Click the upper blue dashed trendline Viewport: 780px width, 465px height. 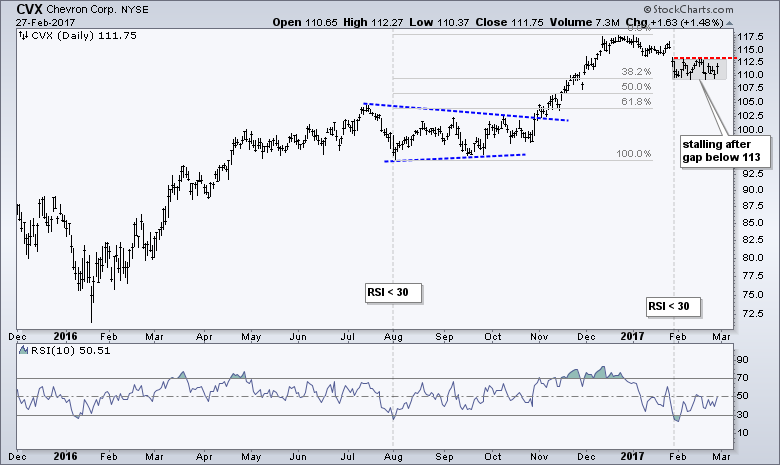point(466,112)
